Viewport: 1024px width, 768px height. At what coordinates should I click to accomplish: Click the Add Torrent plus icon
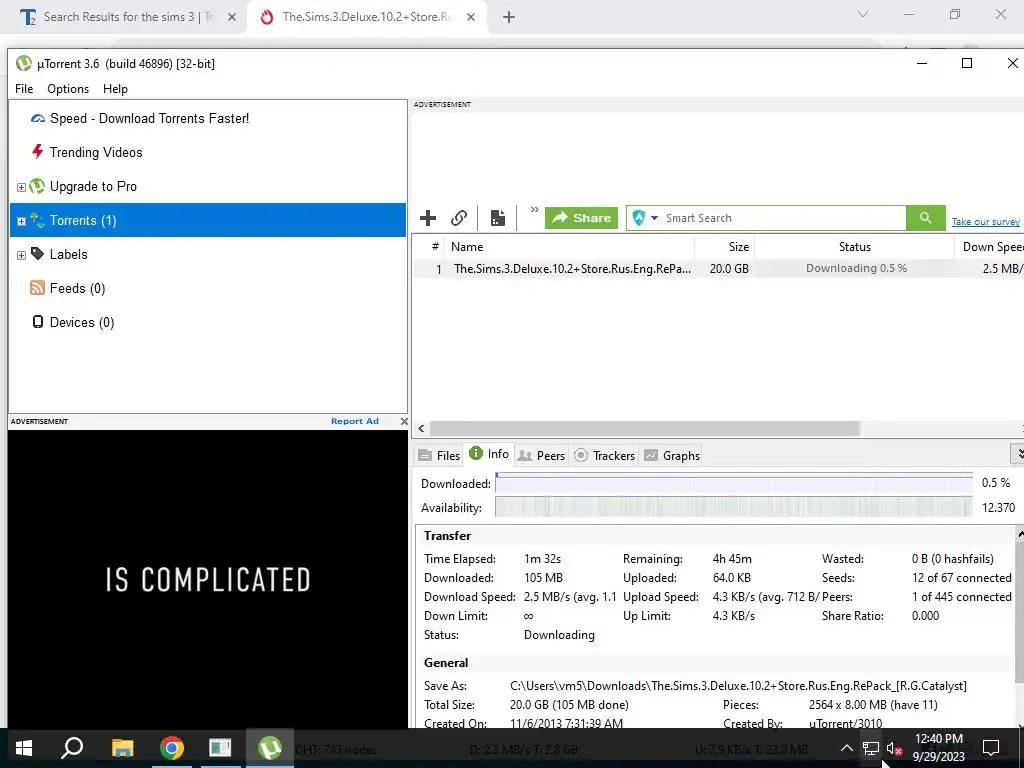coord(428,218)
